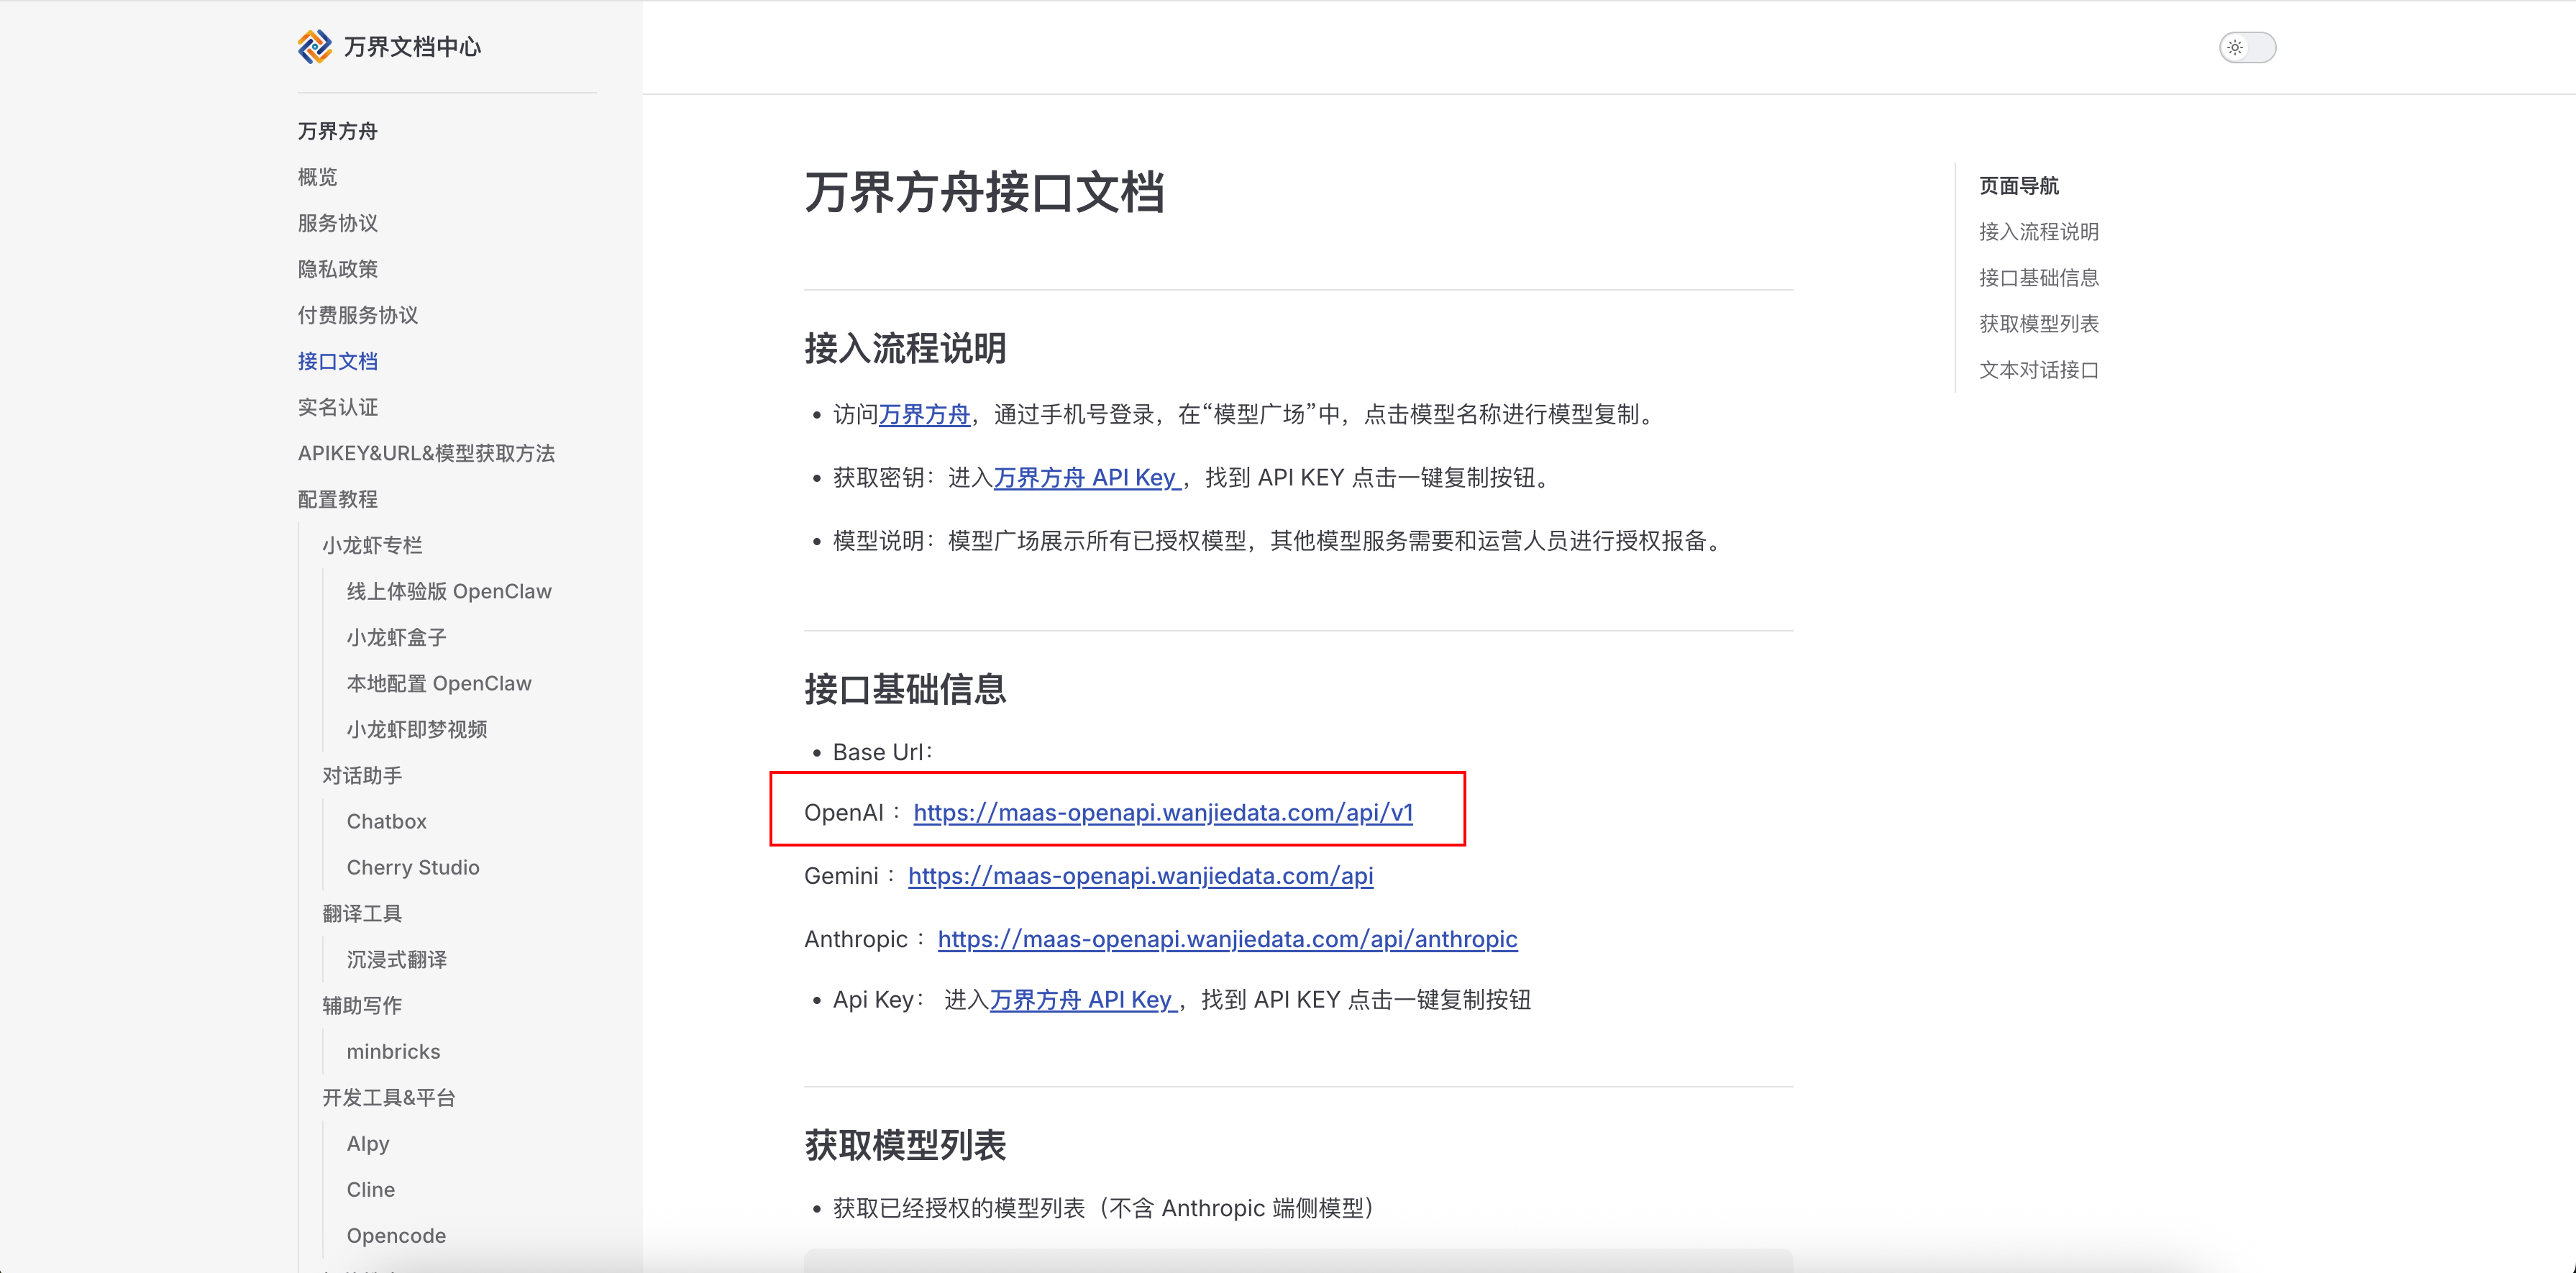2576x1273 pixels.
Task: Expand 小龙虾专栏 sidebar group
Action: click(372, 545)
